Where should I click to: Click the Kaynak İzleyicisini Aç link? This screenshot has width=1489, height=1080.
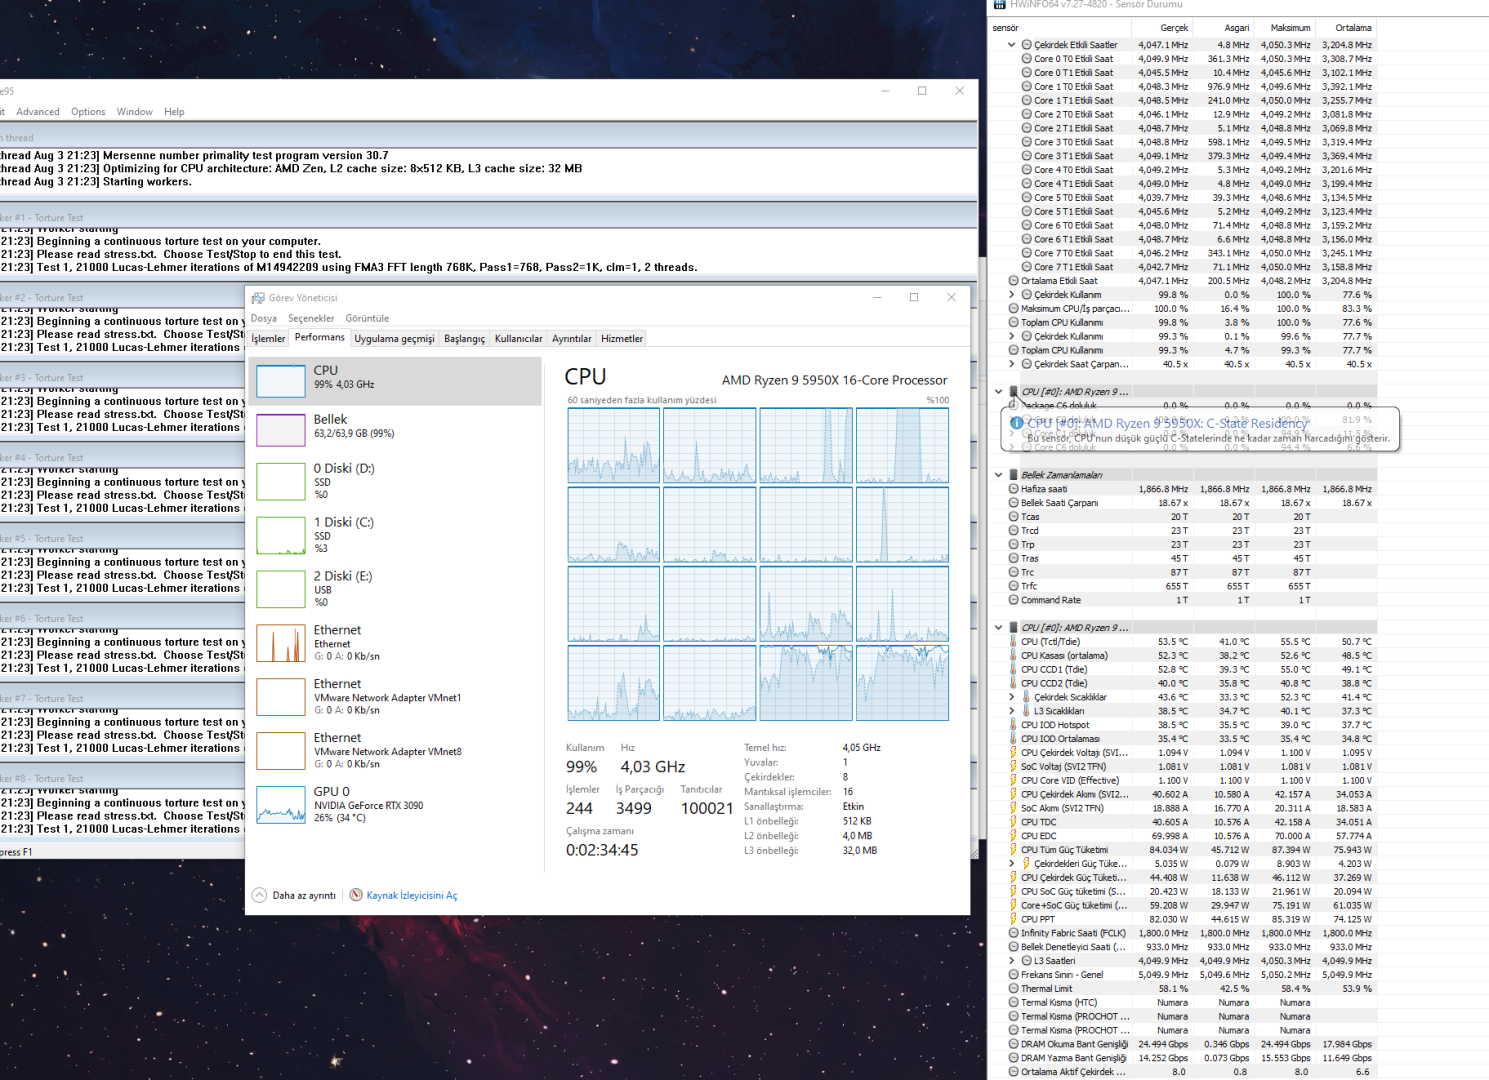pyautogui.click(x=412, y=896)
